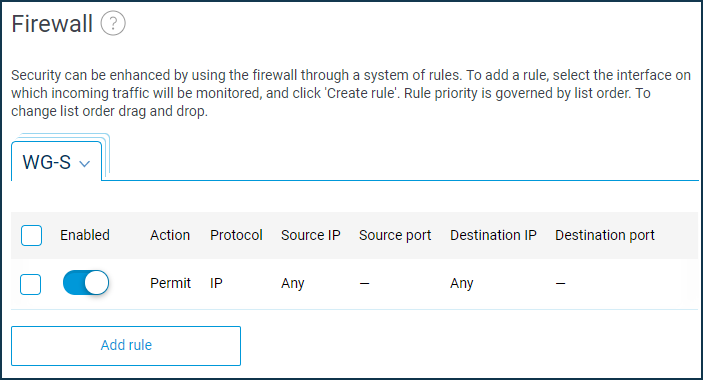Click the Enabled column header
This screenshot has width=703, height=380.
(85, 235)
